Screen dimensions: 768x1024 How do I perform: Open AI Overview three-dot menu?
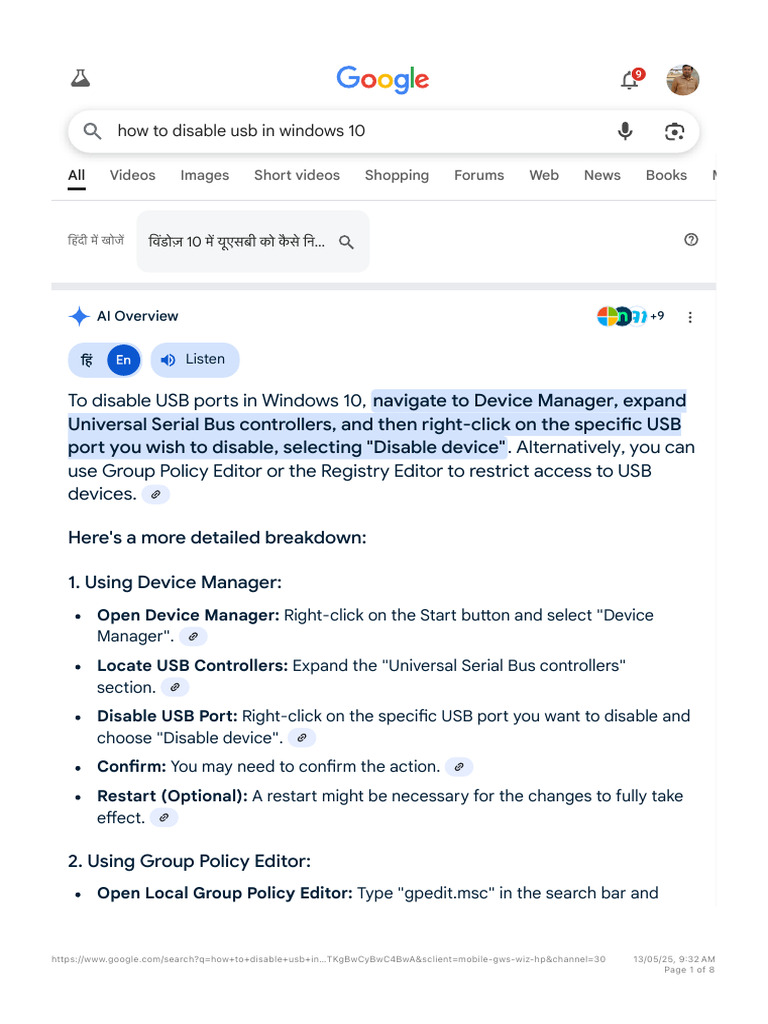click(690, 317)
